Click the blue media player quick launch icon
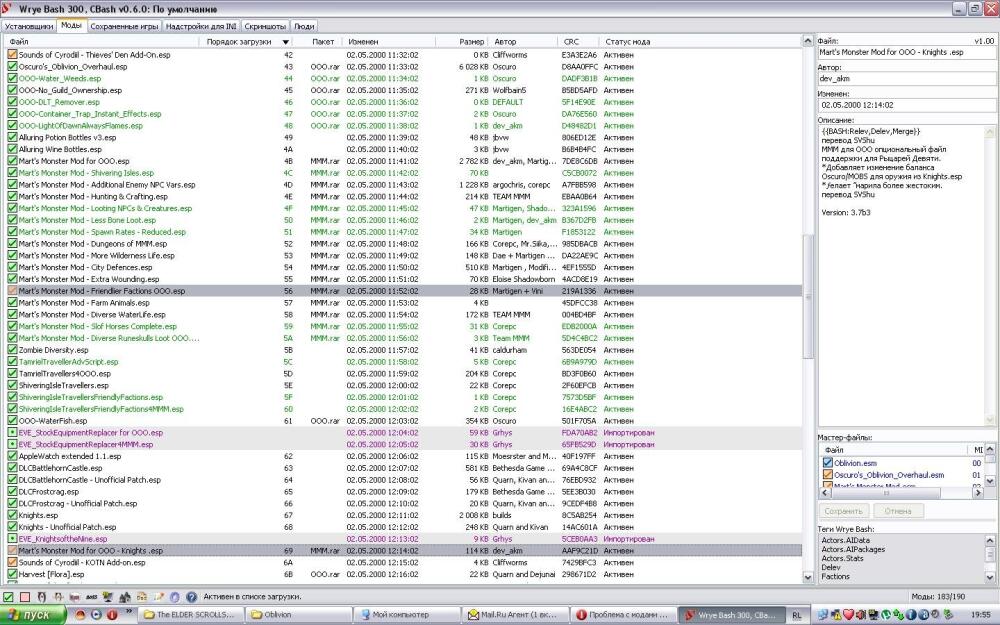Screen dimensions: 1000x625 pos(96,615)
